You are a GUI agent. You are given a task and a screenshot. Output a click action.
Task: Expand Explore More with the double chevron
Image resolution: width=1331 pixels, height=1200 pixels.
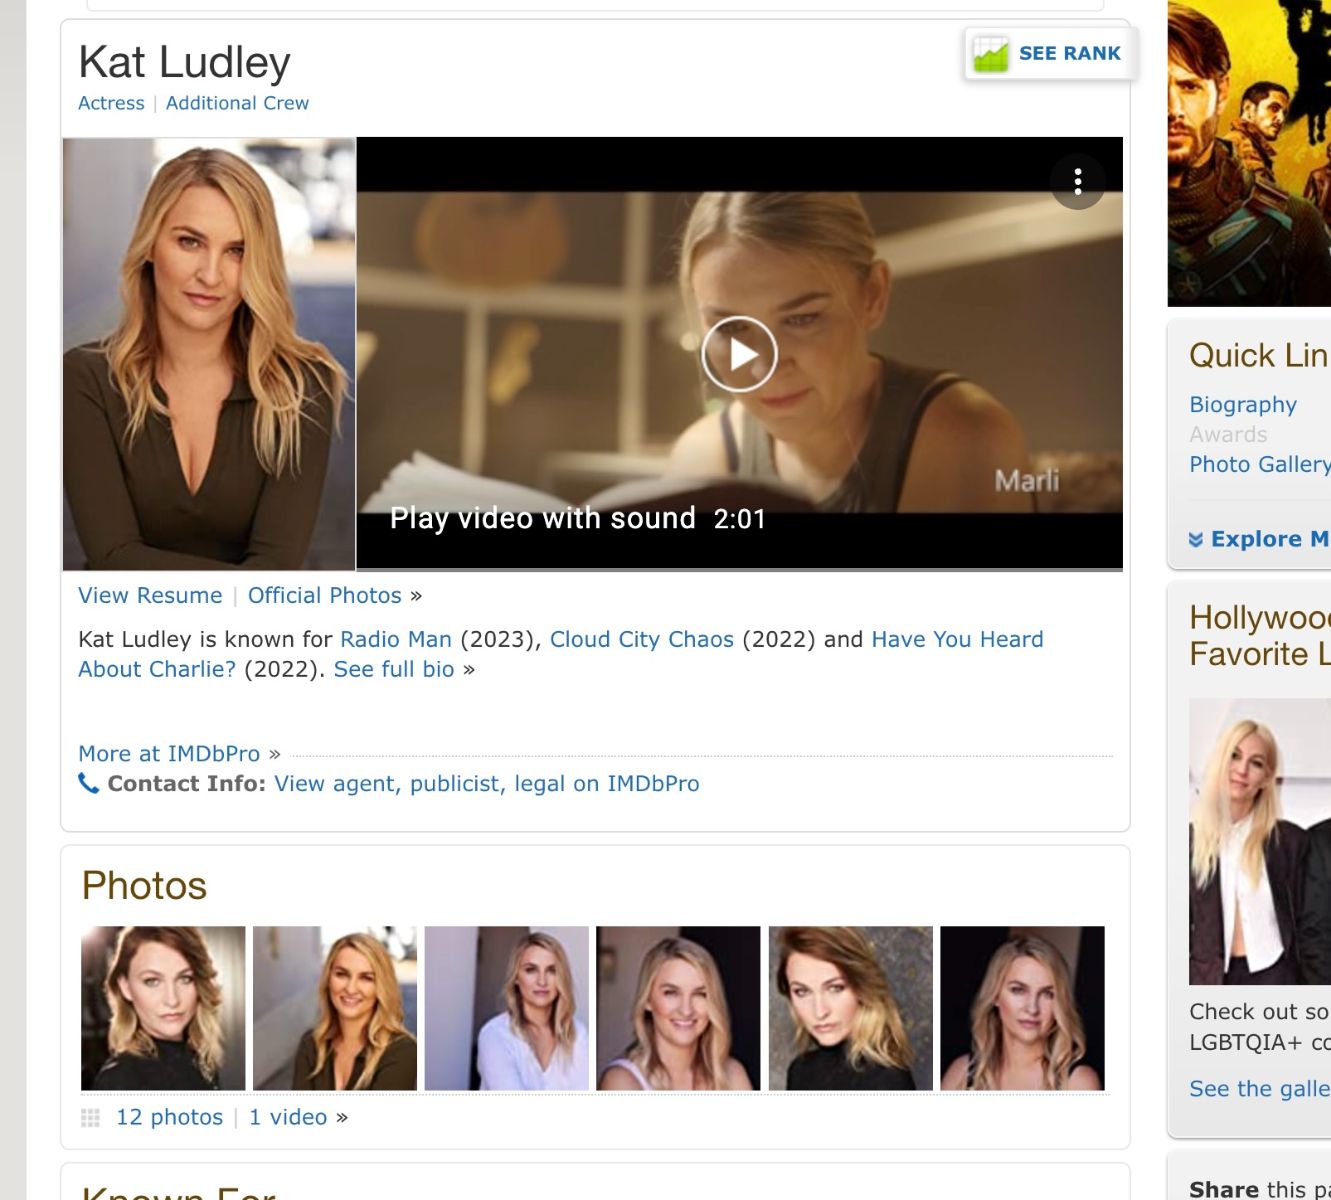[1196, 539]
